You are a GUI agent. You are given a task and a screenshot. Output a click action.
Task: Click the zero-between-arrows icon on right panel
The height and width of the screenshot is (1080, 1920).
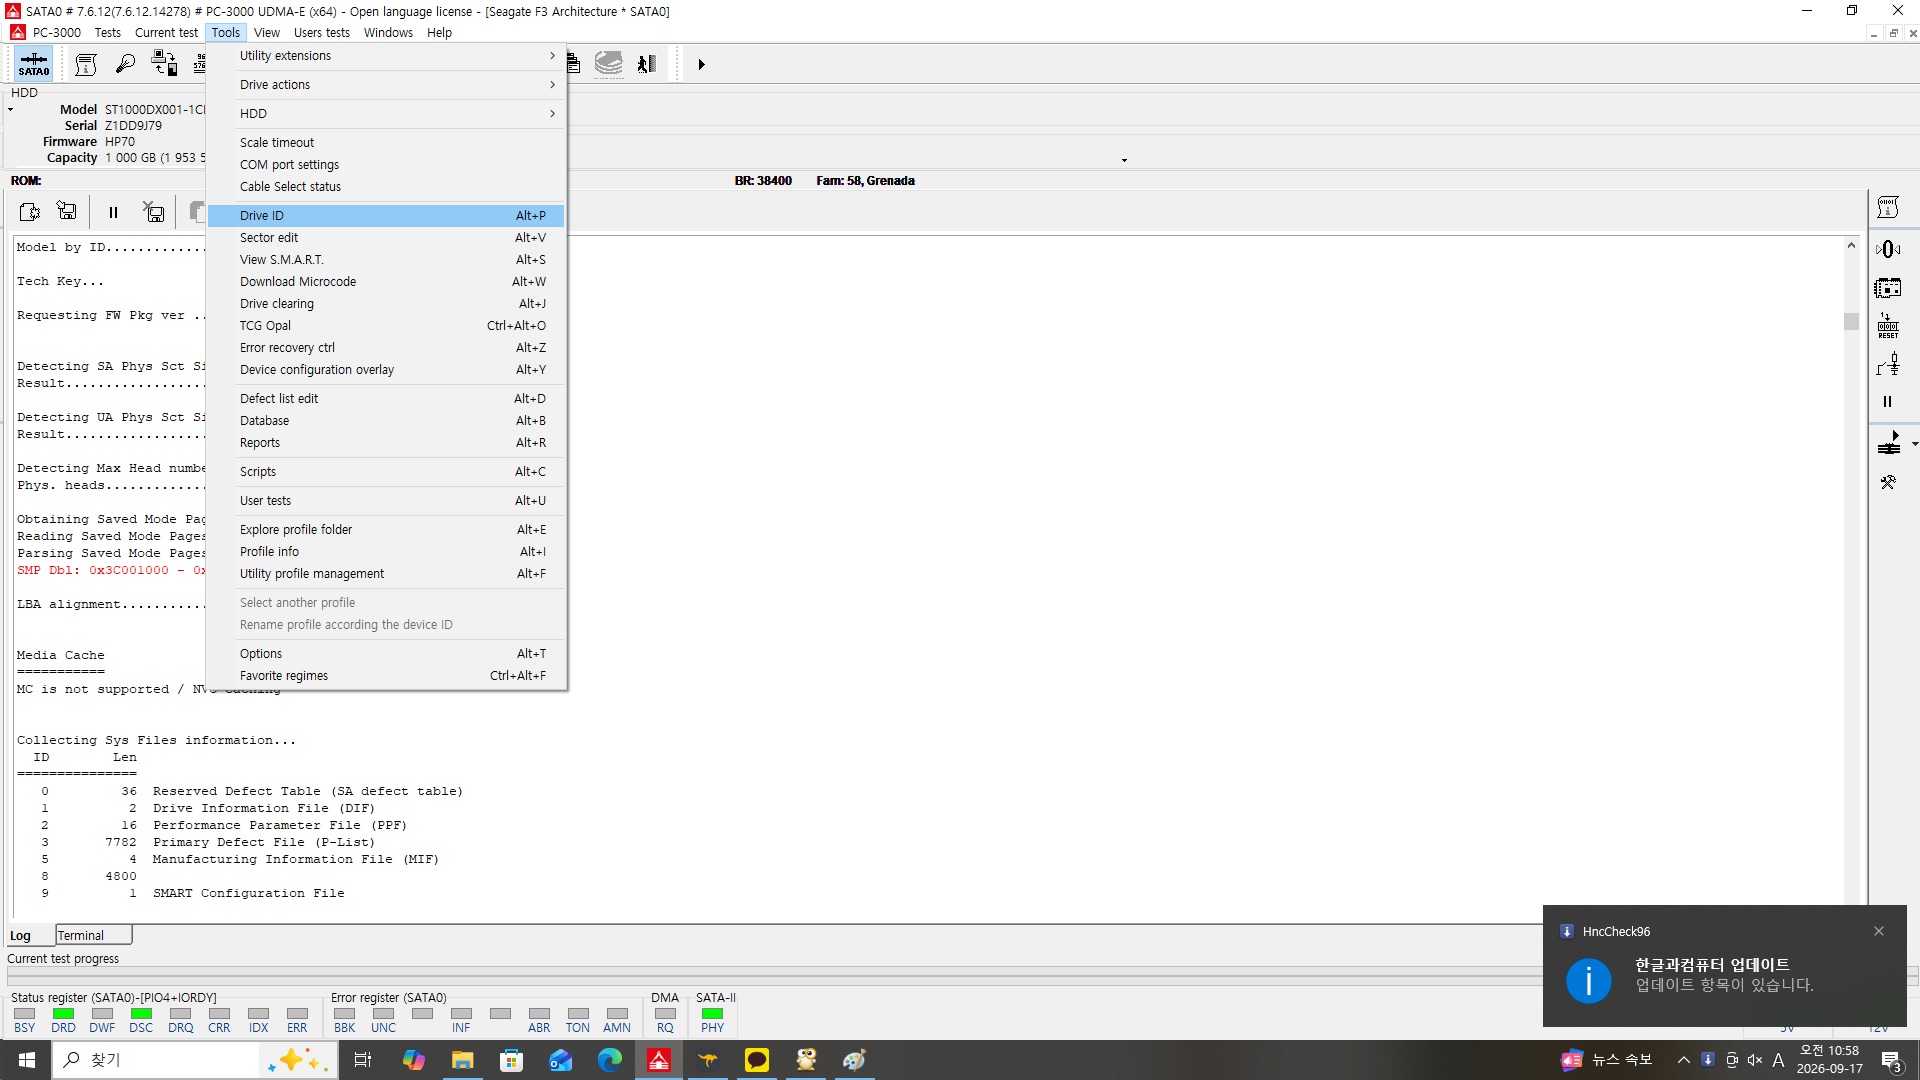coord(1887,249)
